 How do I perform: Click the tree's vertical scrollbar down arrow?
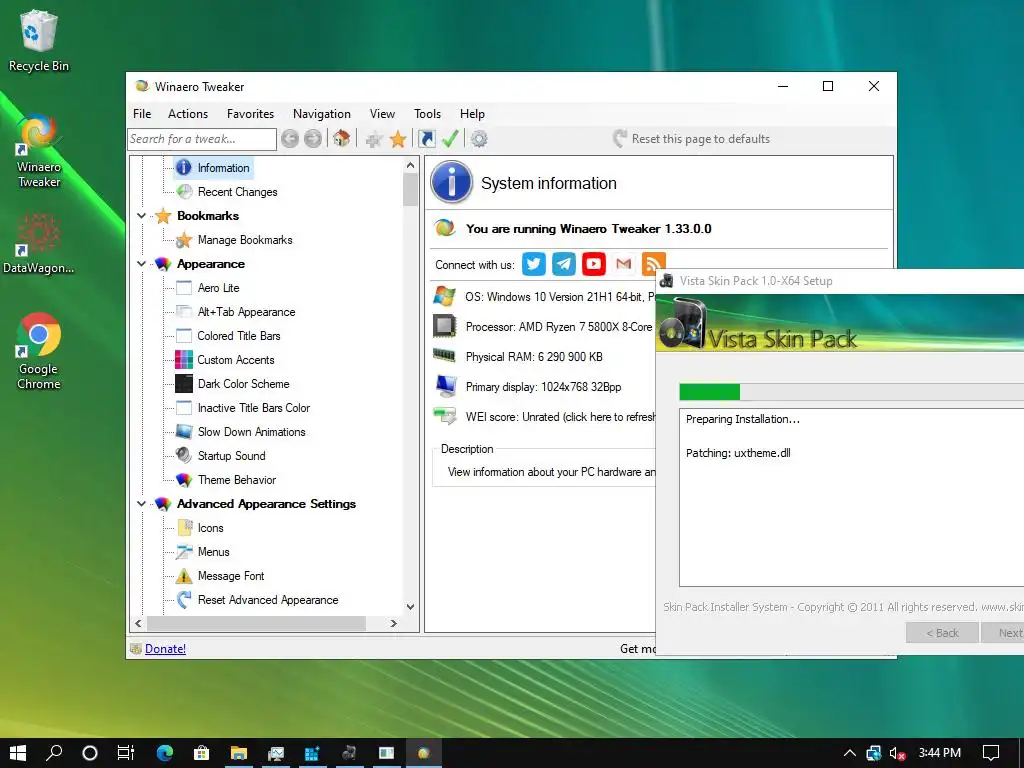(x=410, y=606)
